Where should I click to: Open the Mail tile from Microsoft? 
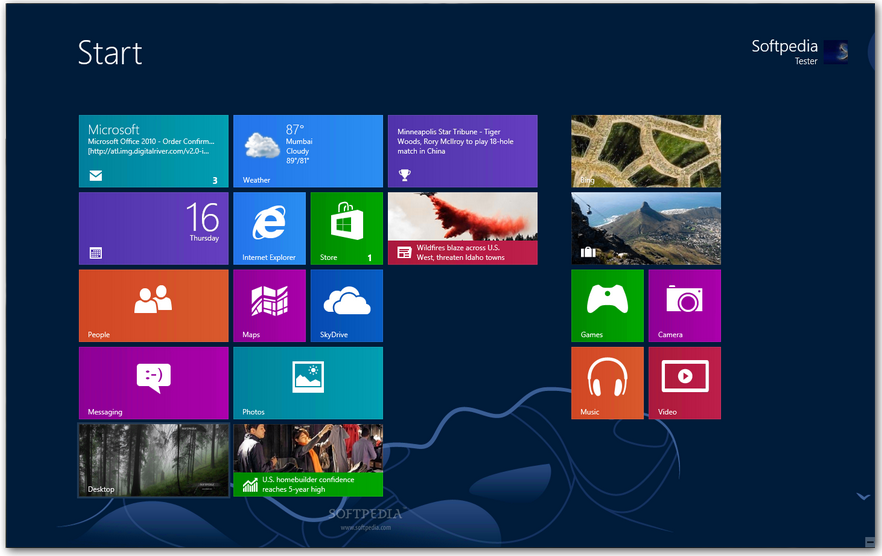click(x=154, y=151)
